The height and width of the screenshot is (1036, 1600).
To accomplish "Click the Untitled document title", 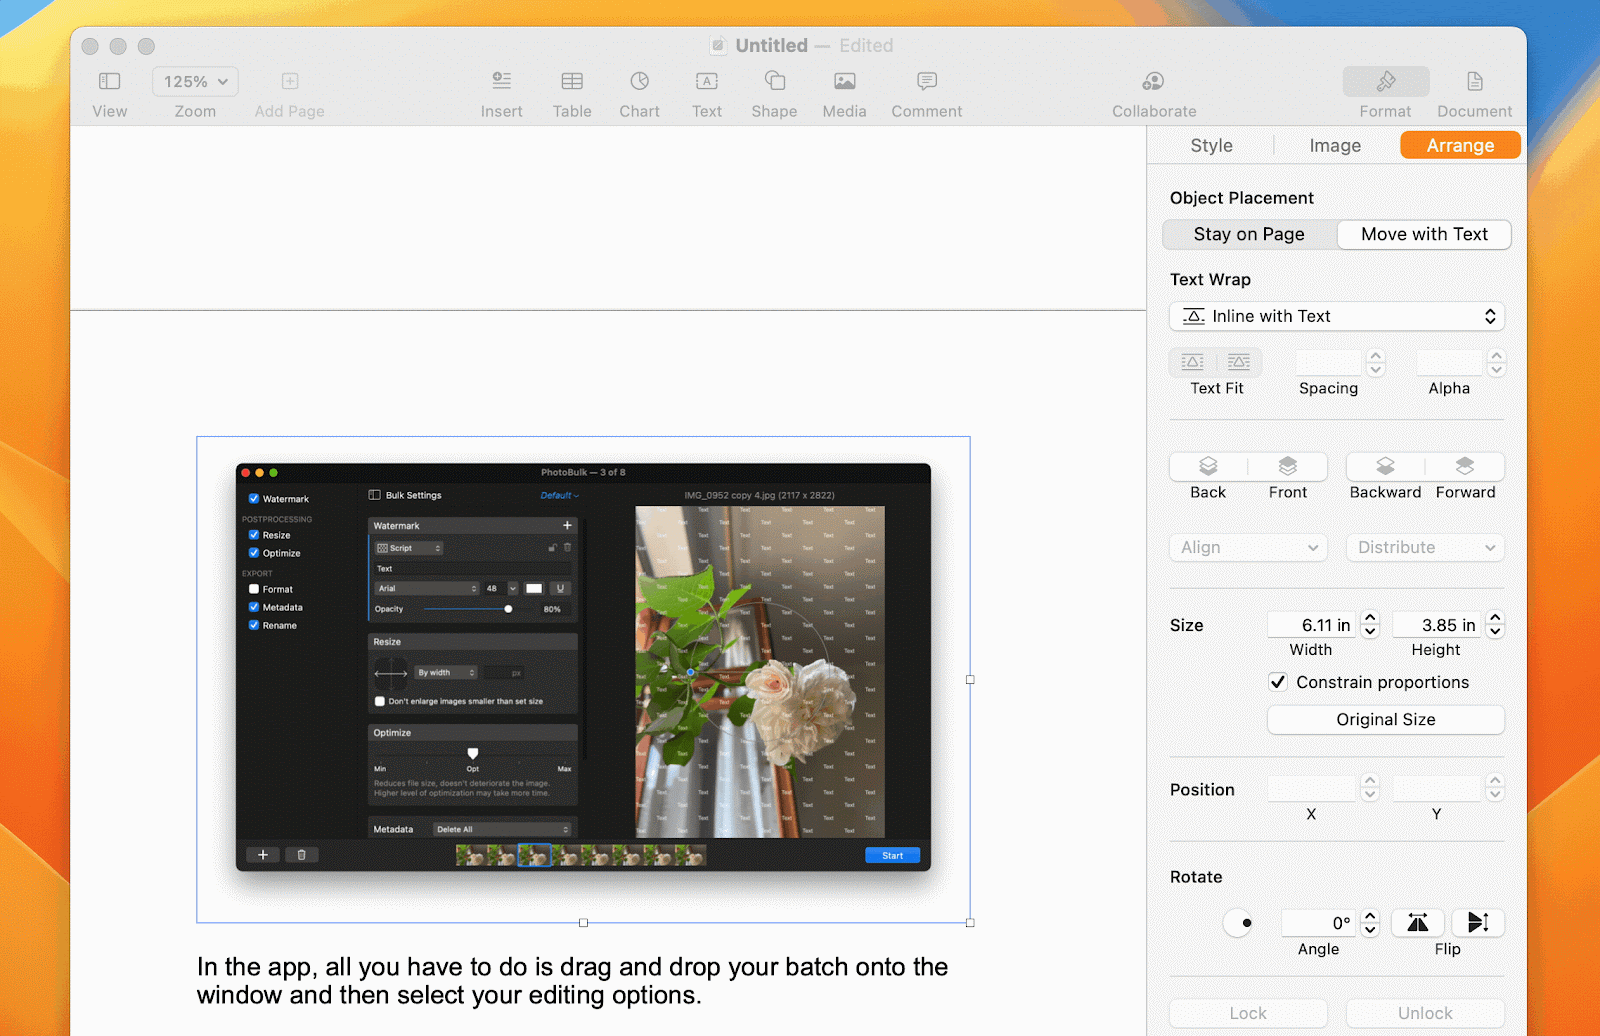I will tap(771, 45).
